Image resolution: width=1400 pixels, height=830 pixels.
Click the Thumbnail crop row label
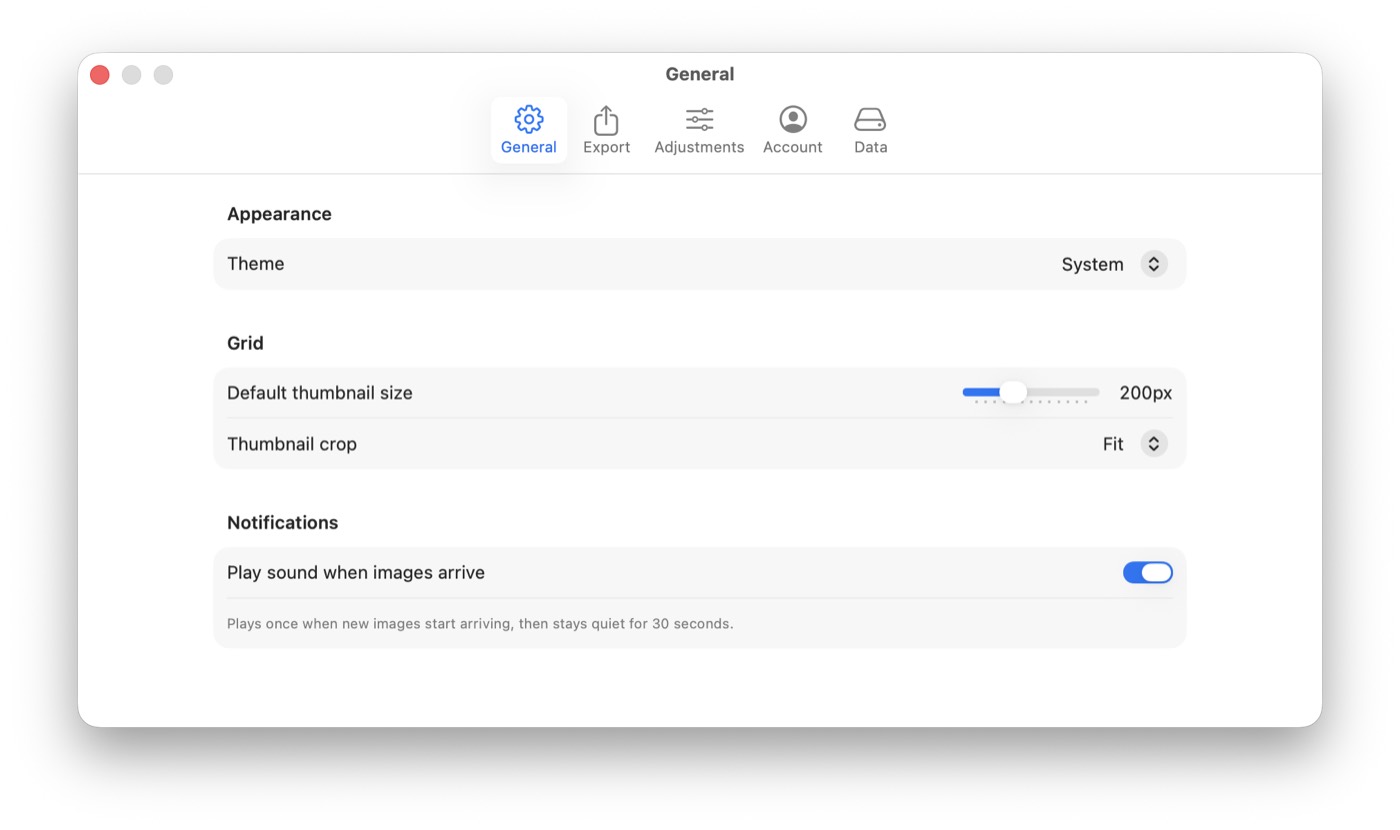pos(291,444)
